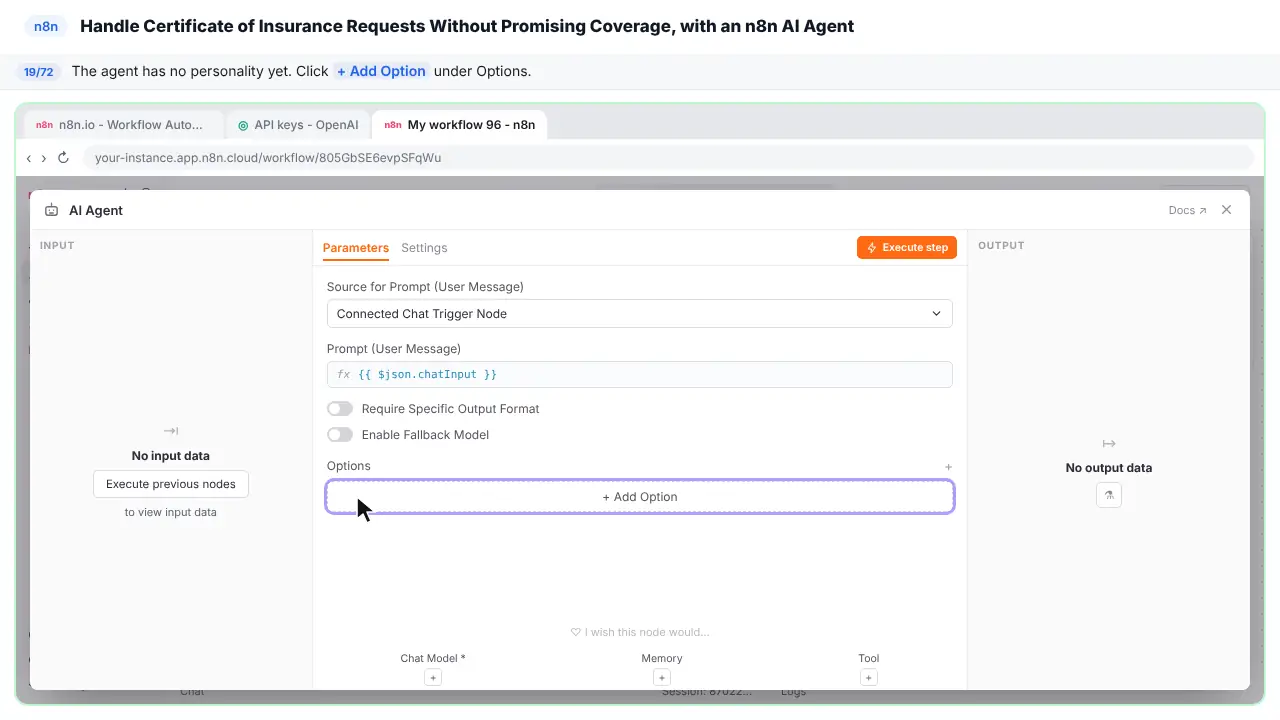Open the Source for Prompt dropdown
1280x720 pixels.
640,314
